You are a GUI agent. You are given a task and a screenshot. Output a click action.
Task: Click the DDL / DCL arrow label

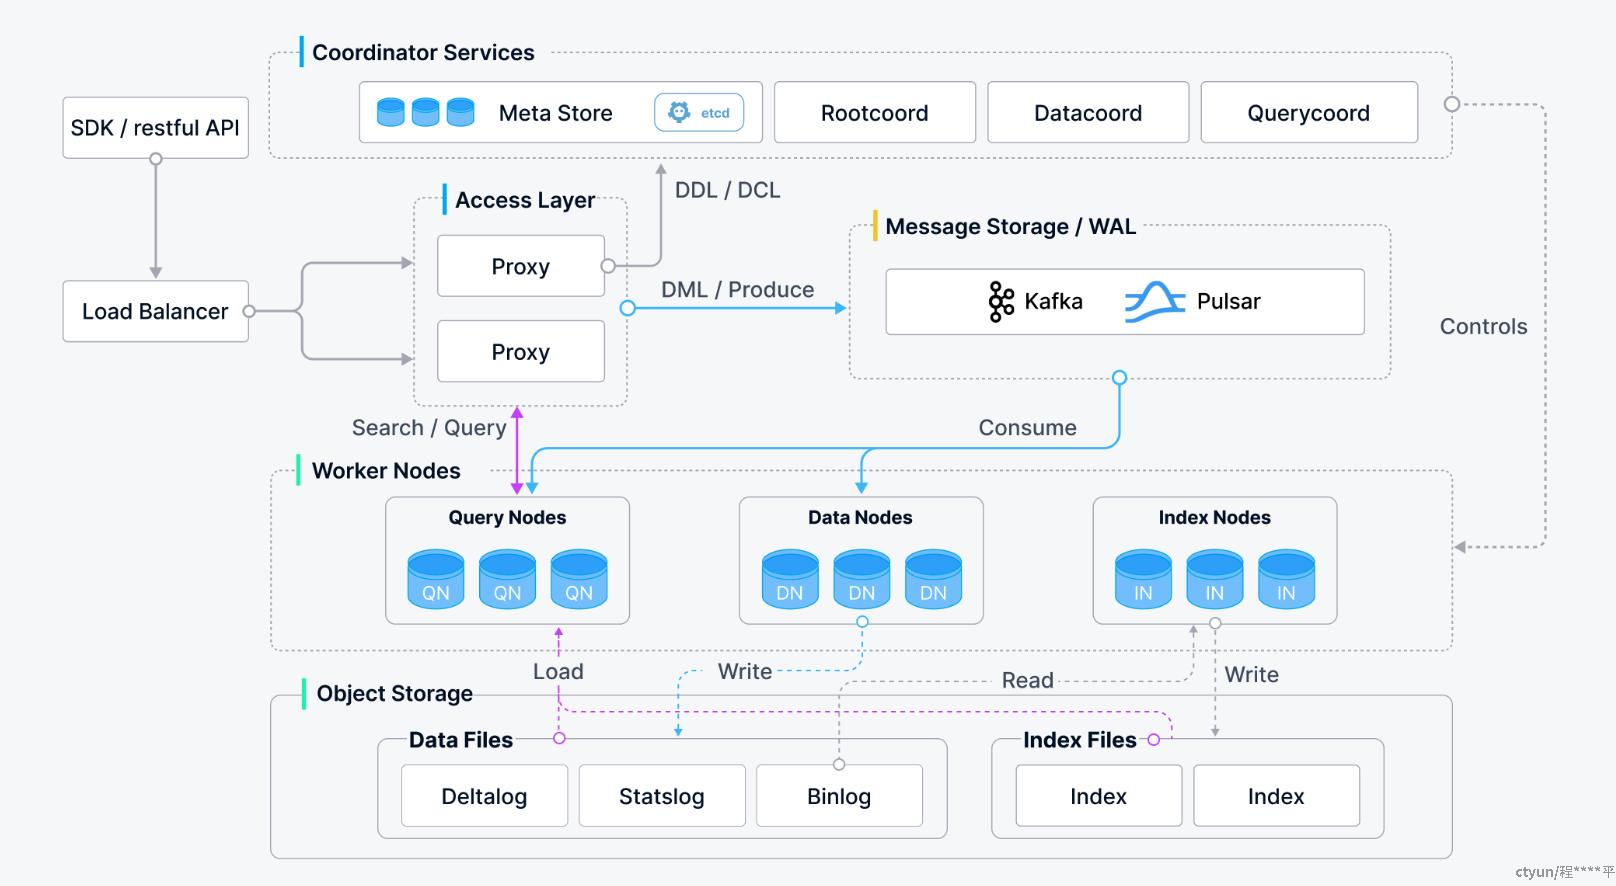[x=727, y=190]
